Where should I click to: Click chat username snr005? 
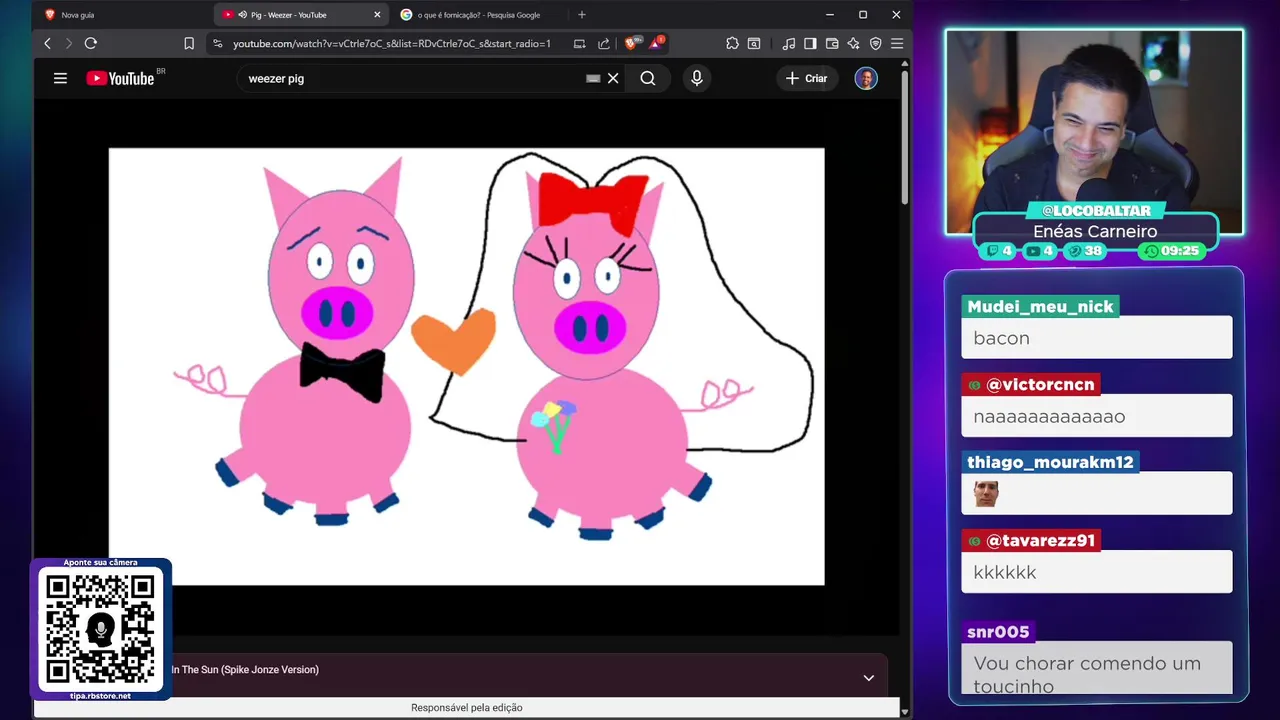pyautogui.click(x=998, y=632)
